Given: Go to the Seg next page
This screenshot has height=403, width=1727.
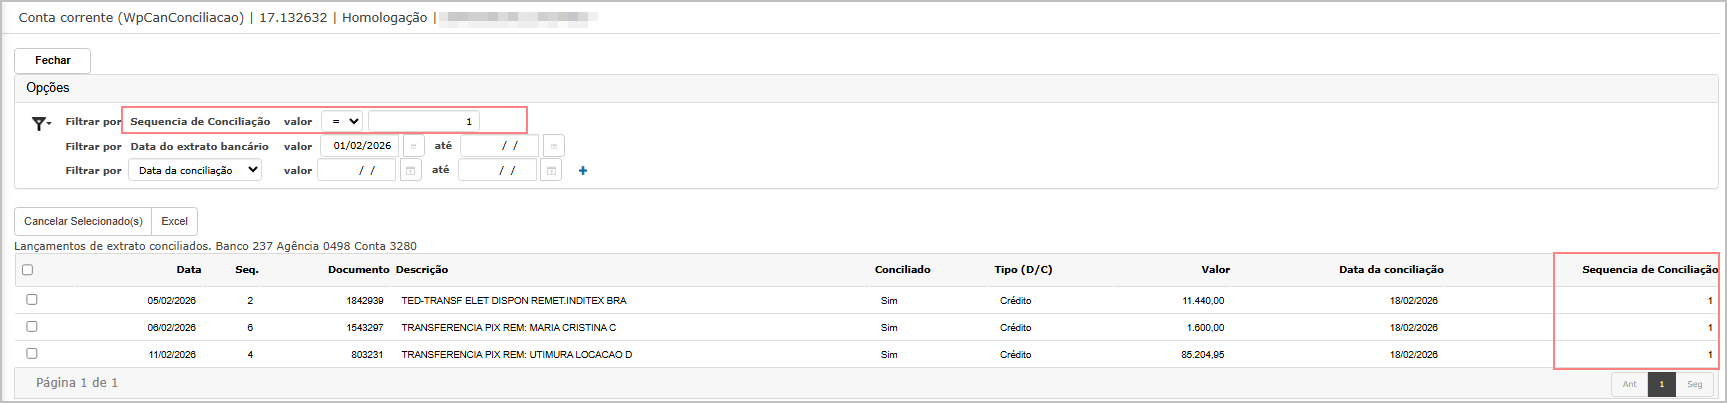Looking at the screenshot, I should tap(1694, 384).
